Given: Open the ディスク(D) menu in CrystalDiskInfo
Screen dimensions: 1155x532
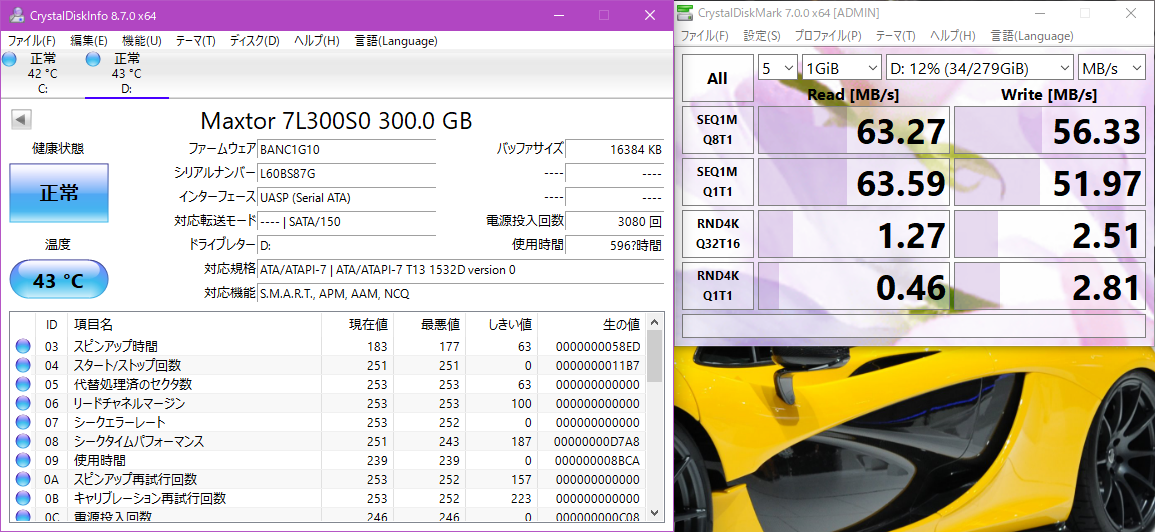Looking at the screenshot, I should click(x=254, y=41).
